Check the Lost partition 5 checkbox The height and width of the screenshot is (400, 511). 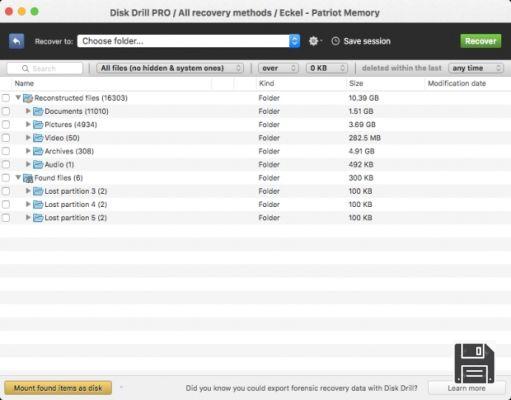(x=6, y=218)
